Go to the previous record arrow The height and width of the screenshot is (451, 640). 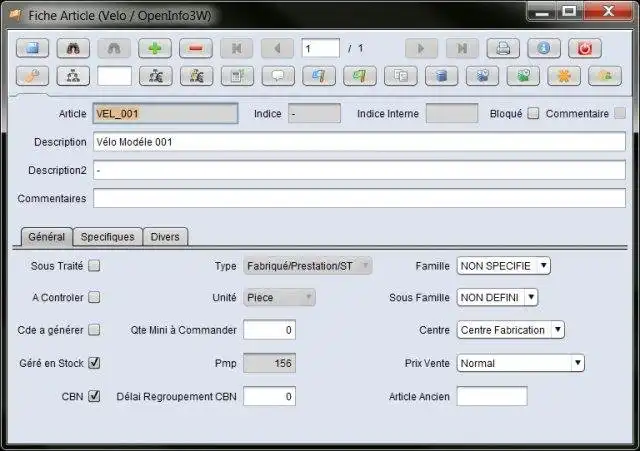278,48
